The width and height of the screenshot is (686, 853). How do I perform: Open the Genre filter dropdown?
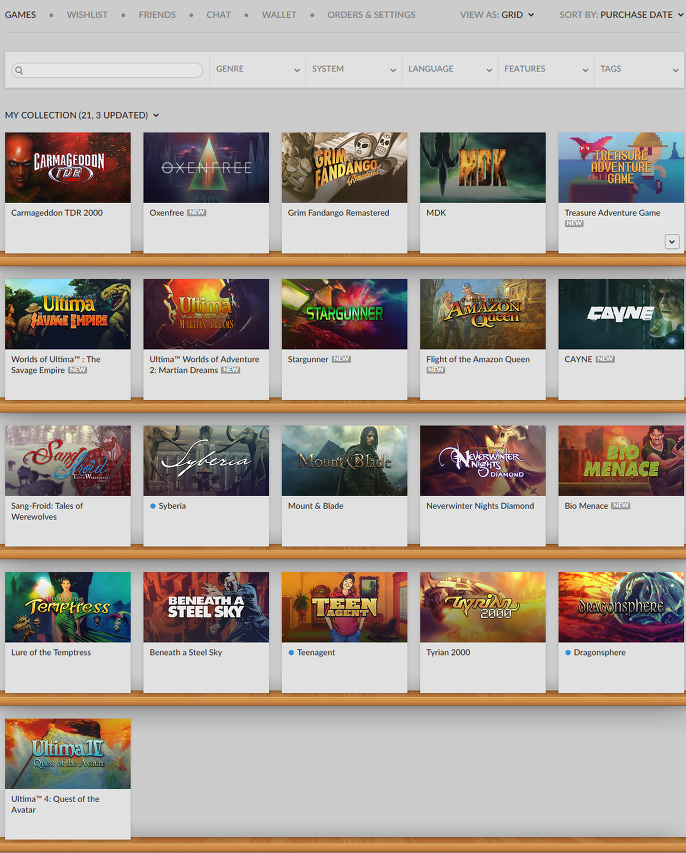click(258, 69)
